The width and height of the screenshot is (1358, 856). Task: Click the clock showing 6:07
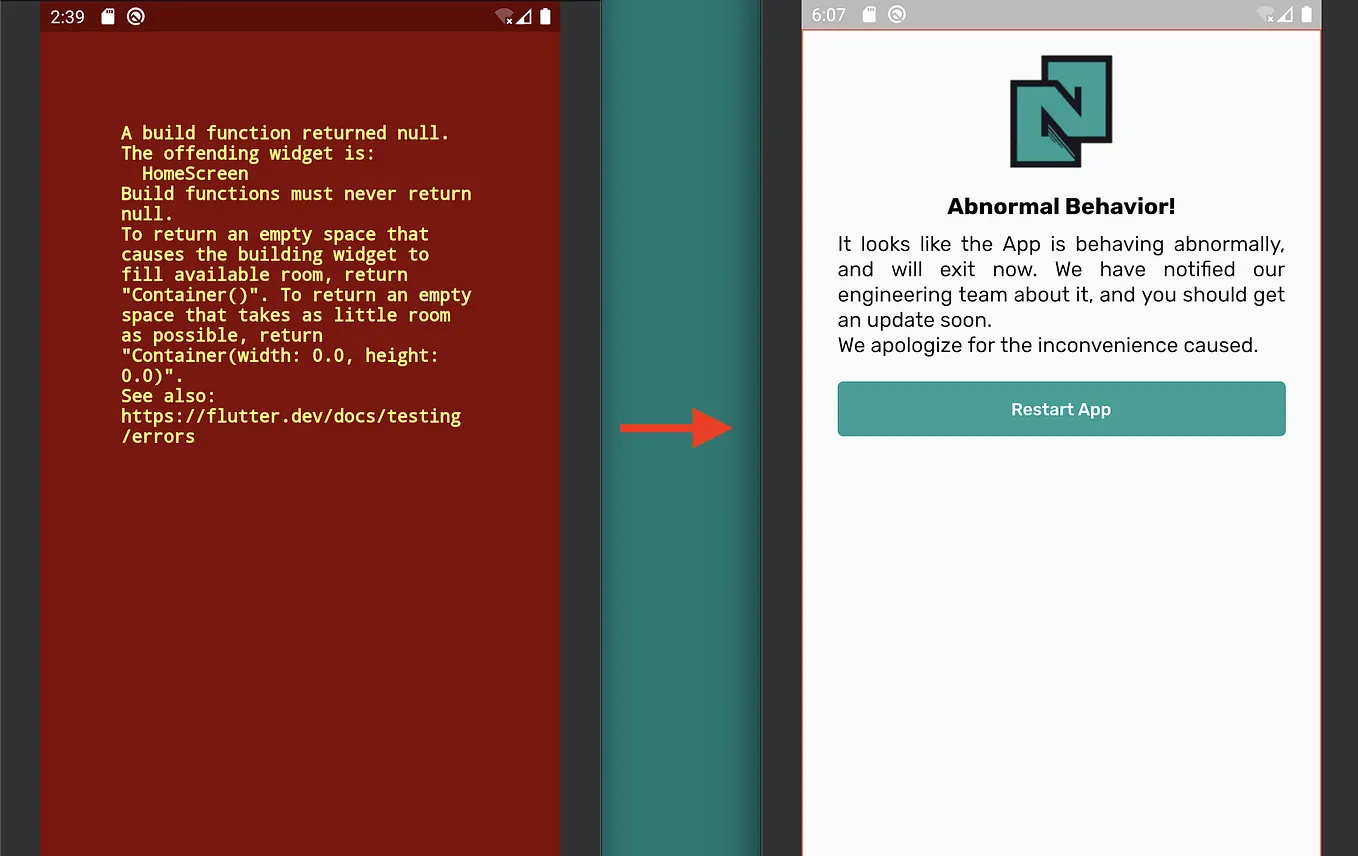pyautogui.click(x=828, y=15)
